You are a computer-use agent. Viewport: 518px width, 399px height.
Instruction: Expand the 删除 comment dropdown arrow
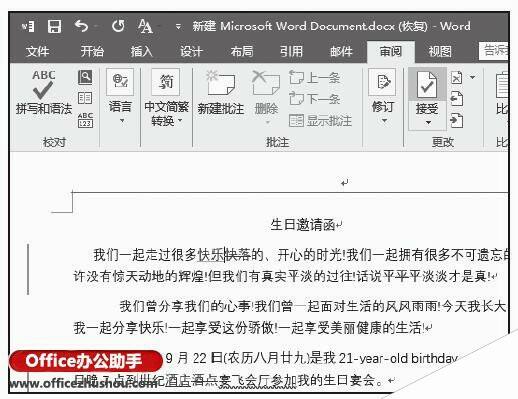(x=268, y=123)
